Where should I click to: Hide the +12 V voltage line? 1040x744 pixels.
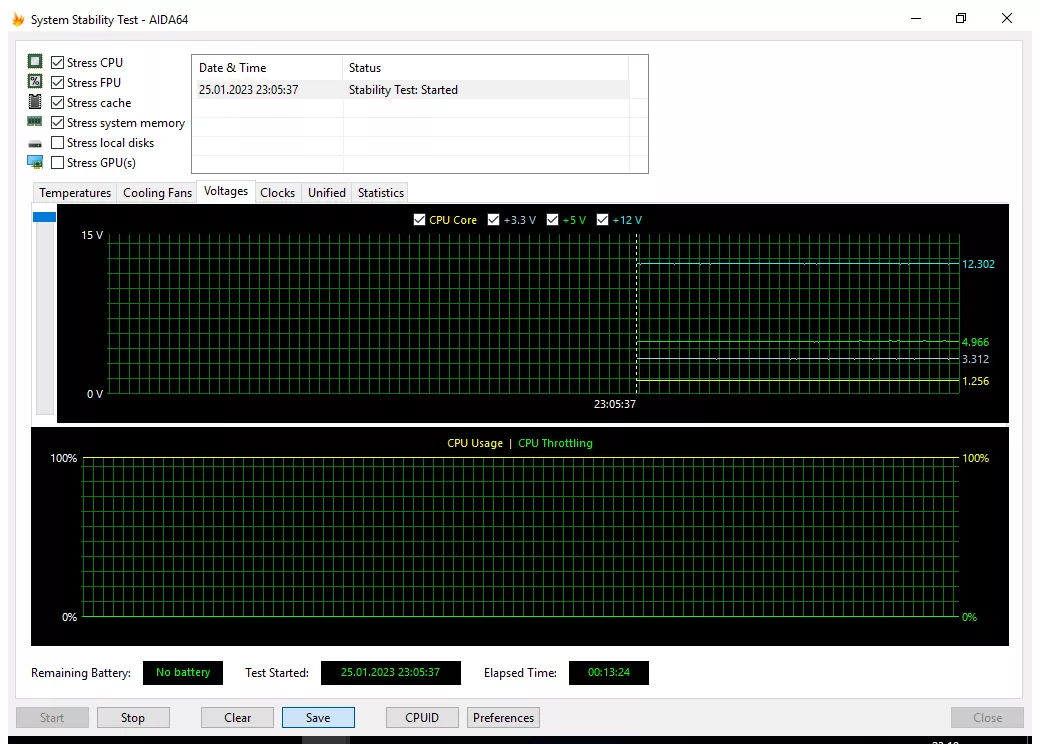coord(602,219)
